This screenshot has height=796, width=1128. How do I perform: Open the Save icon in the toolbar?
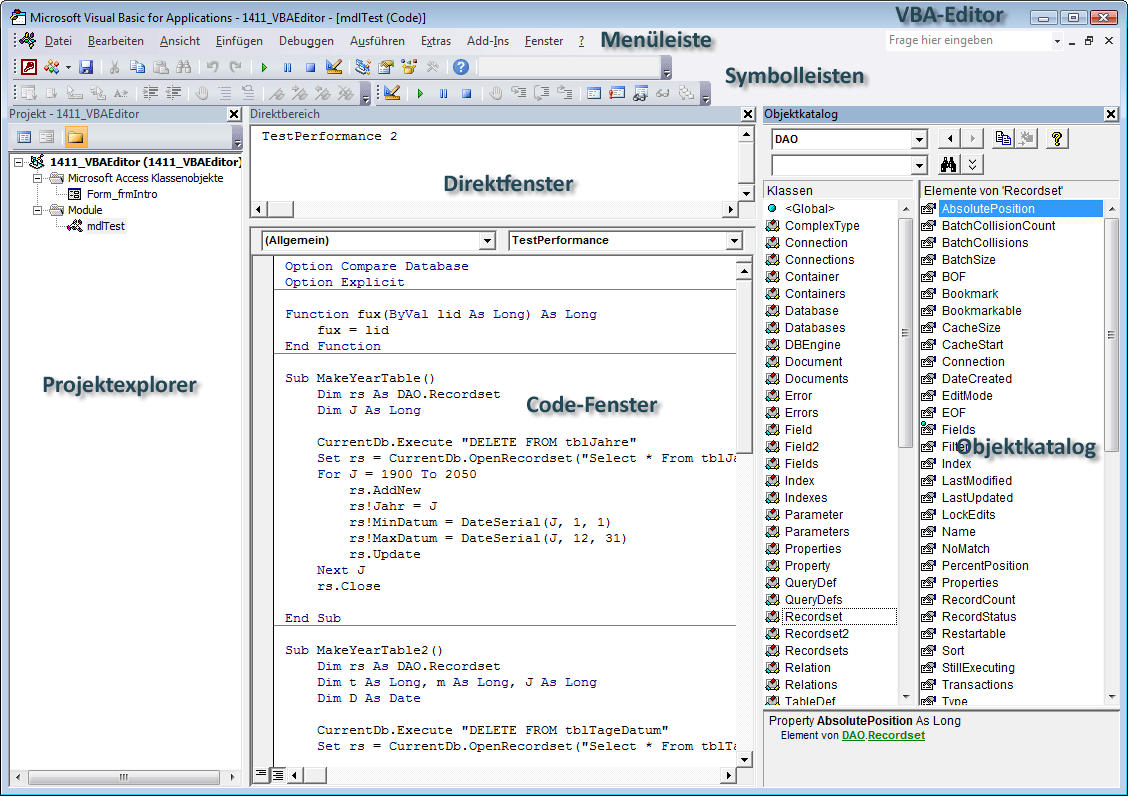click(x=87, y=67)
